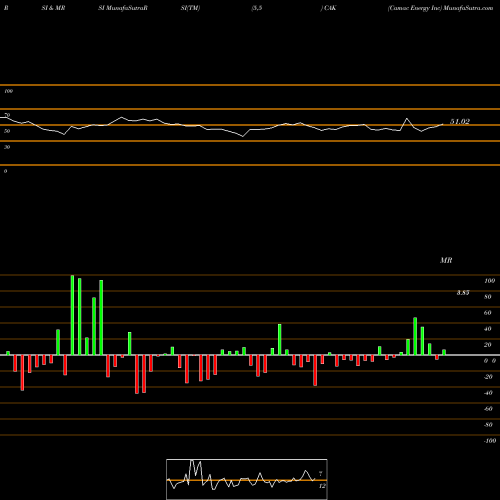Click the 30 level label on RSI axis
This screenshot has width=500, height=500.
(x=7, y=147)
